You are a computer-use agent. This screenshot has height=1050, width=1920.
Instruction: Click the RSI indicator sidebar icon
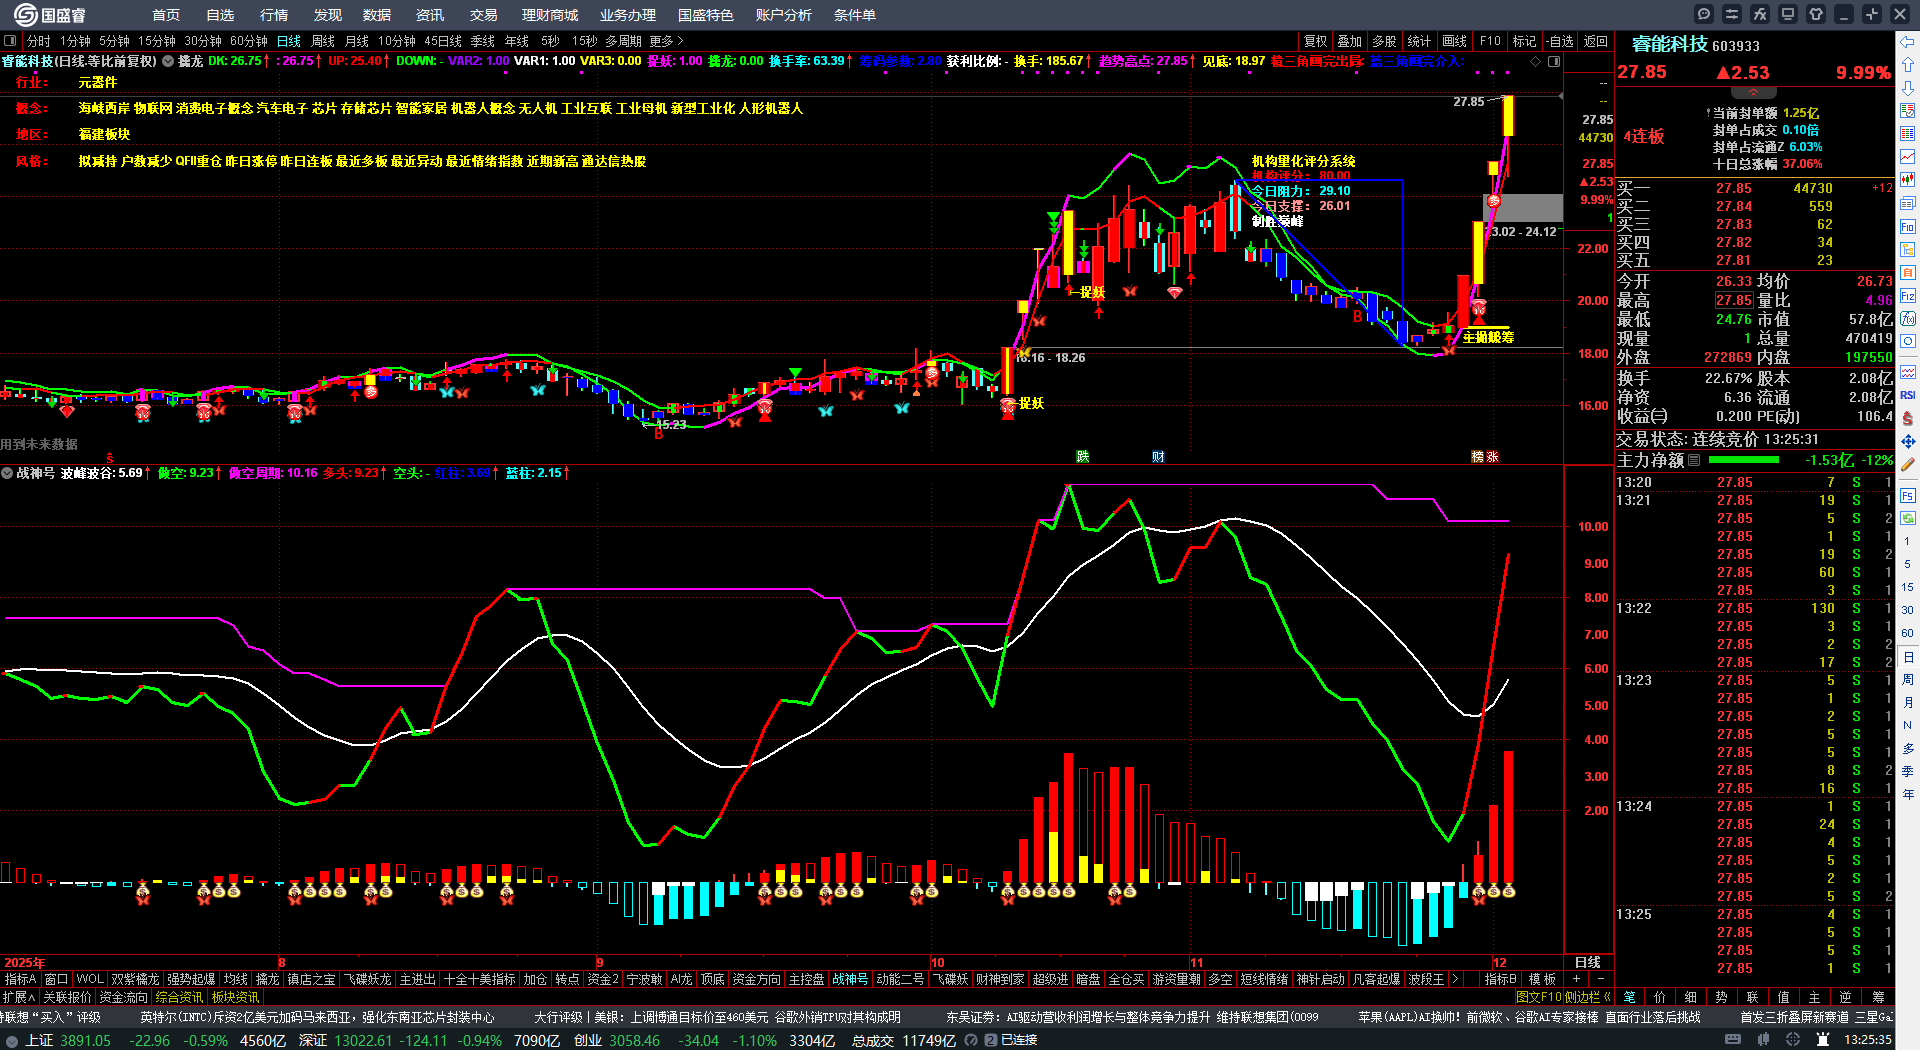click(1908, 395)
